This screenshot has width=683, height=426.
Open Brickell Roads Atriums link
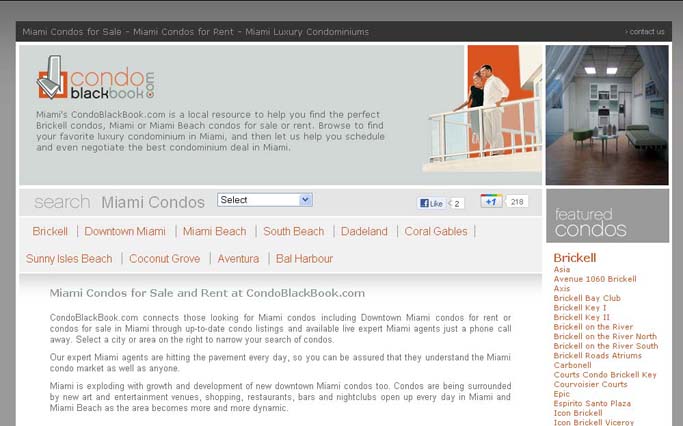597,356
